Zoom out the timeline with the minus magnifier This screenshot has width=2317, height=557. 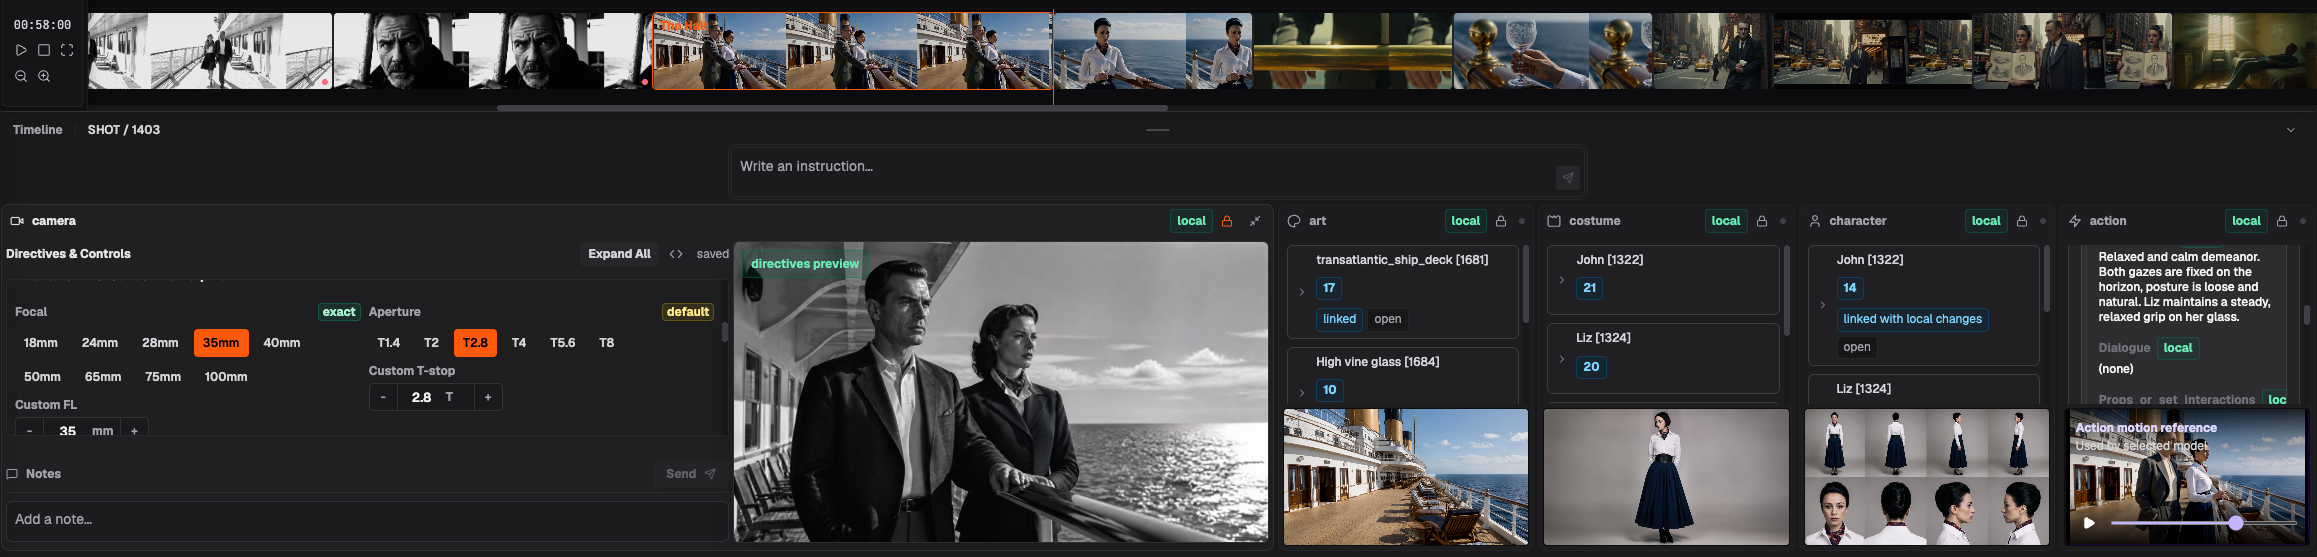click(21, 76)
